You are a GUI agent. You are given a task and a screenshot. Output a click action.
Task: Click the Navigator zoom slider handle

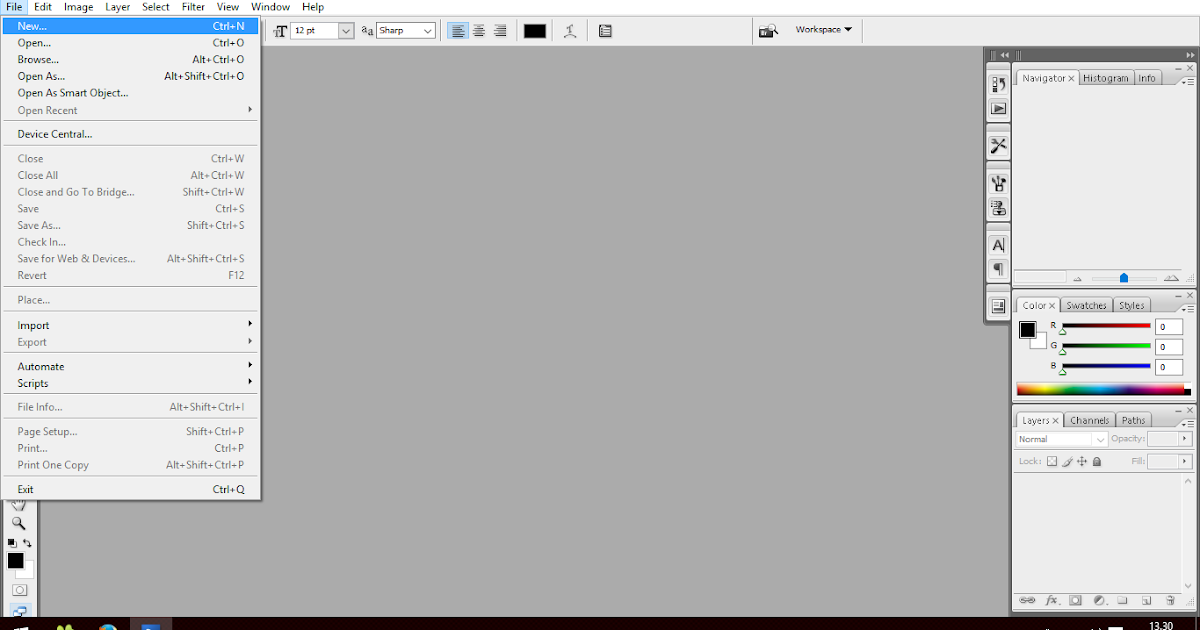pyautogui.click(x=1124, y=278)
